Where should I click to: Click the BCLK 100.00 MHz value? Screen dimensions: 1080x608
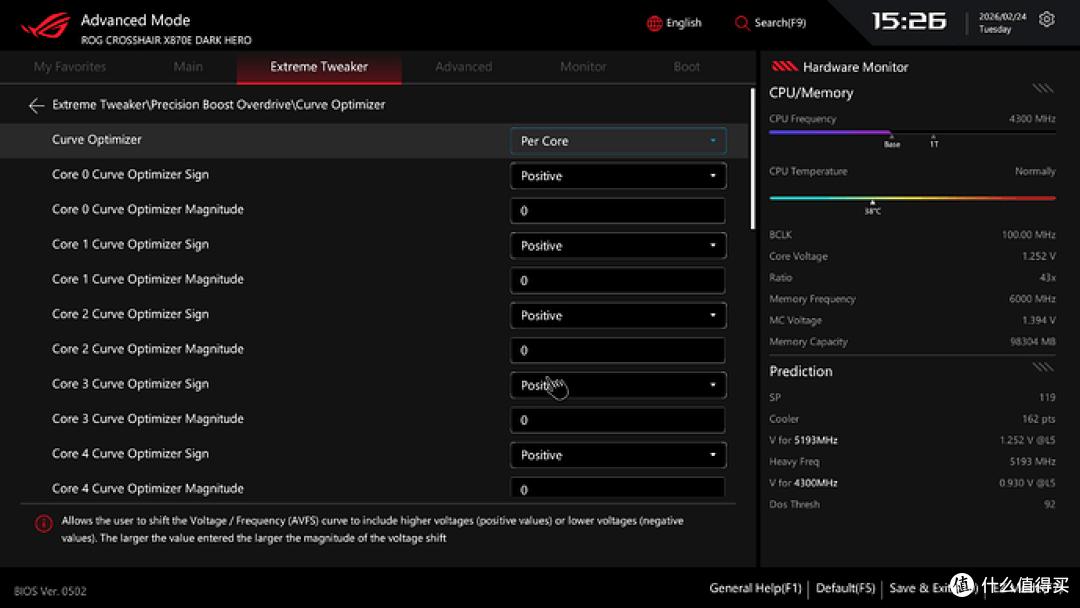(x=1028, y=235)
